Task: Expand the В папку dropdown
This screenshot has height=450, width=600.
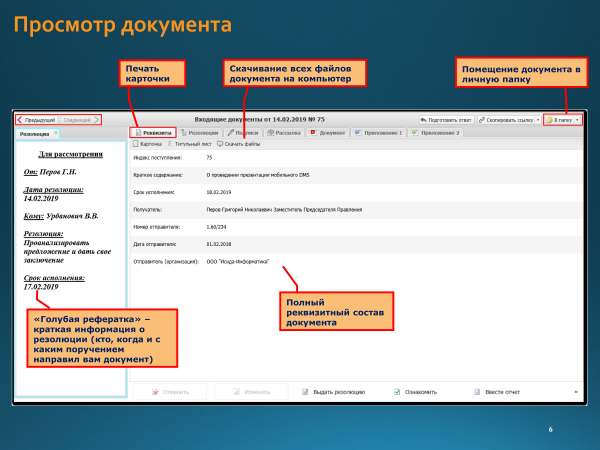Action: 577,119
